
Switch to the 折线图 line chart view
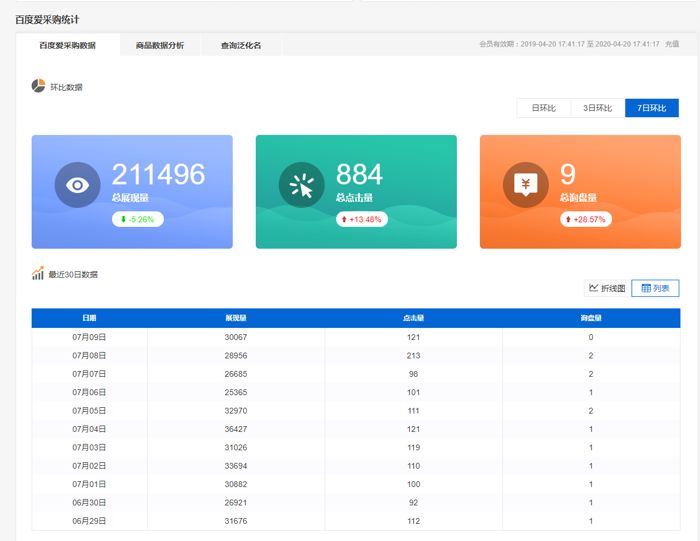tap(607, 288)
